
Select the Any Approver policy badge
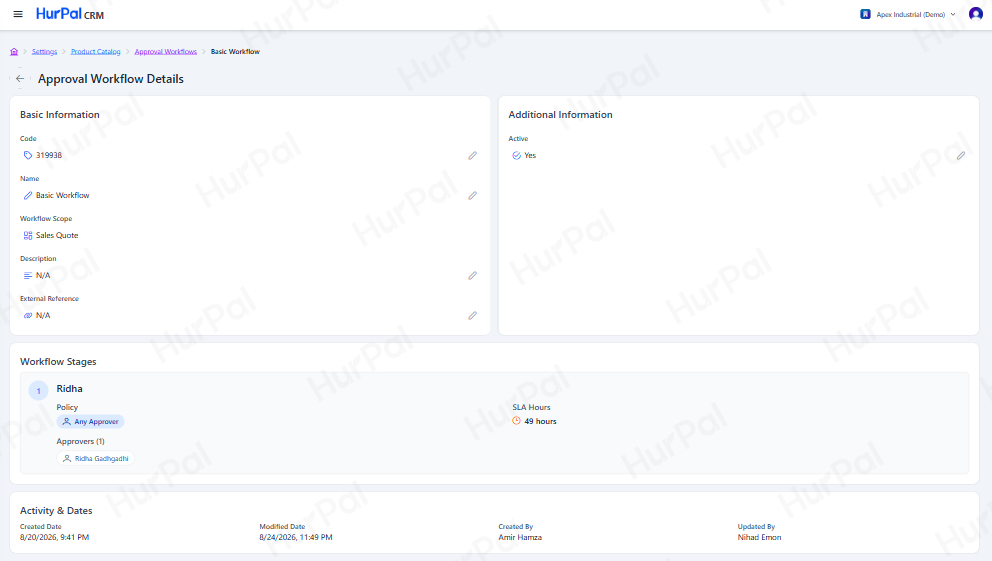[x=90, y=421]
